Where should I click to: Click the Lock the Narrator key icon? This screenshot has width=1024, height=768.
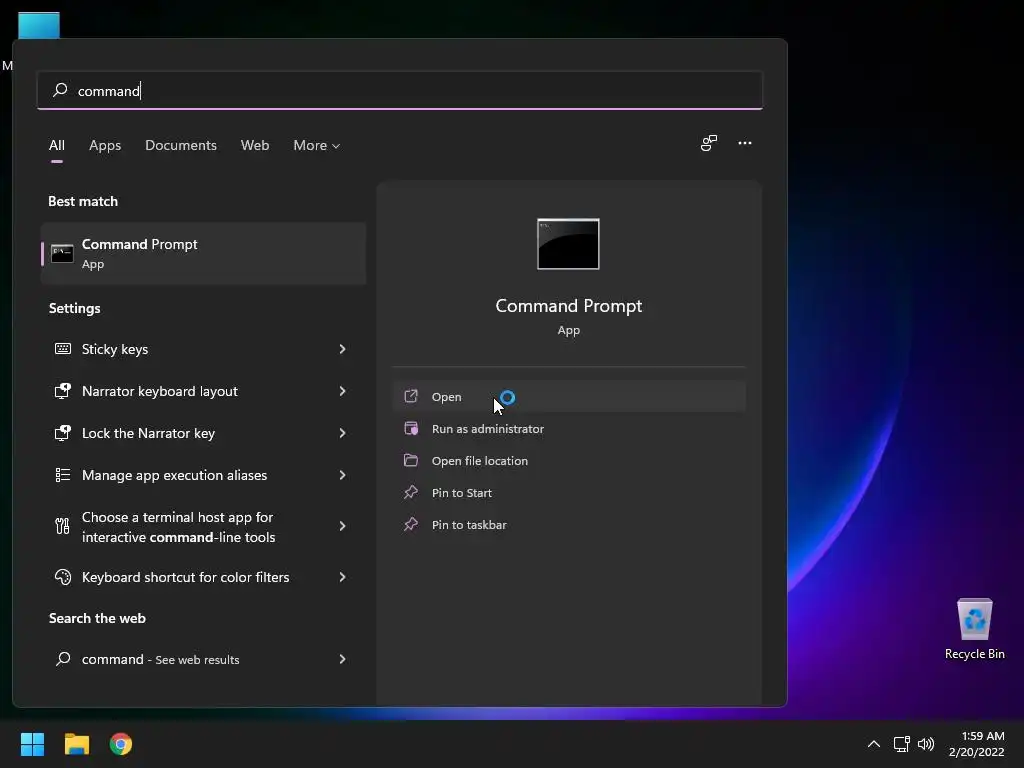pos(63,433)
